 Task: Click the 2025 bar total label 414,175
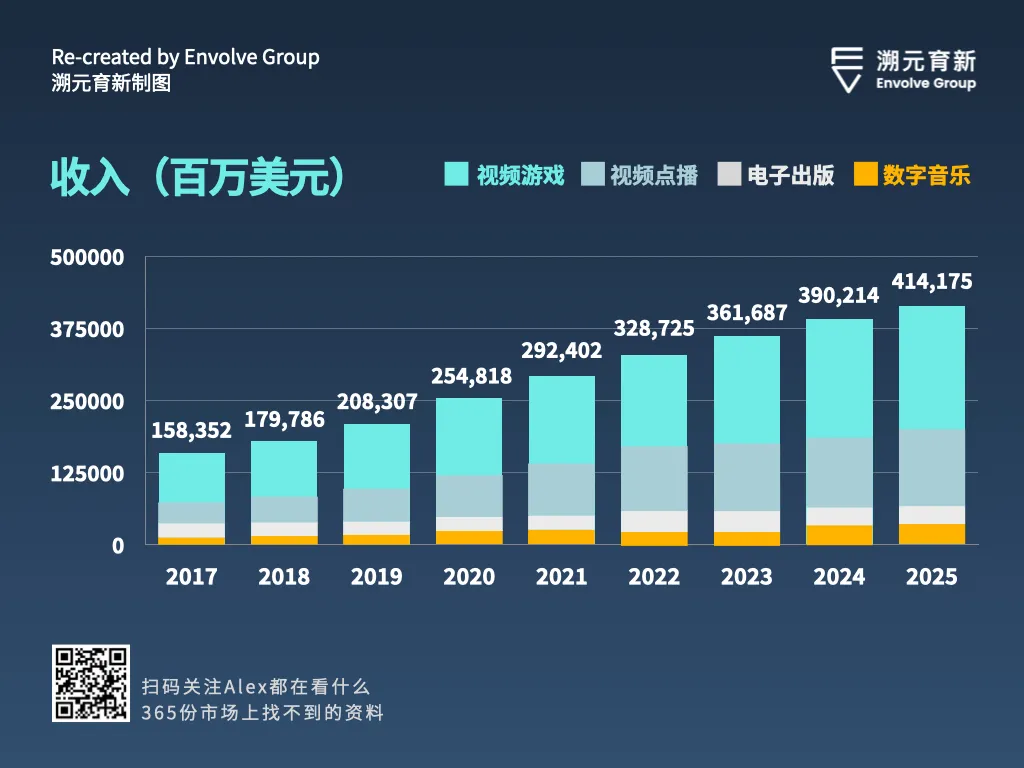(932, 281)
